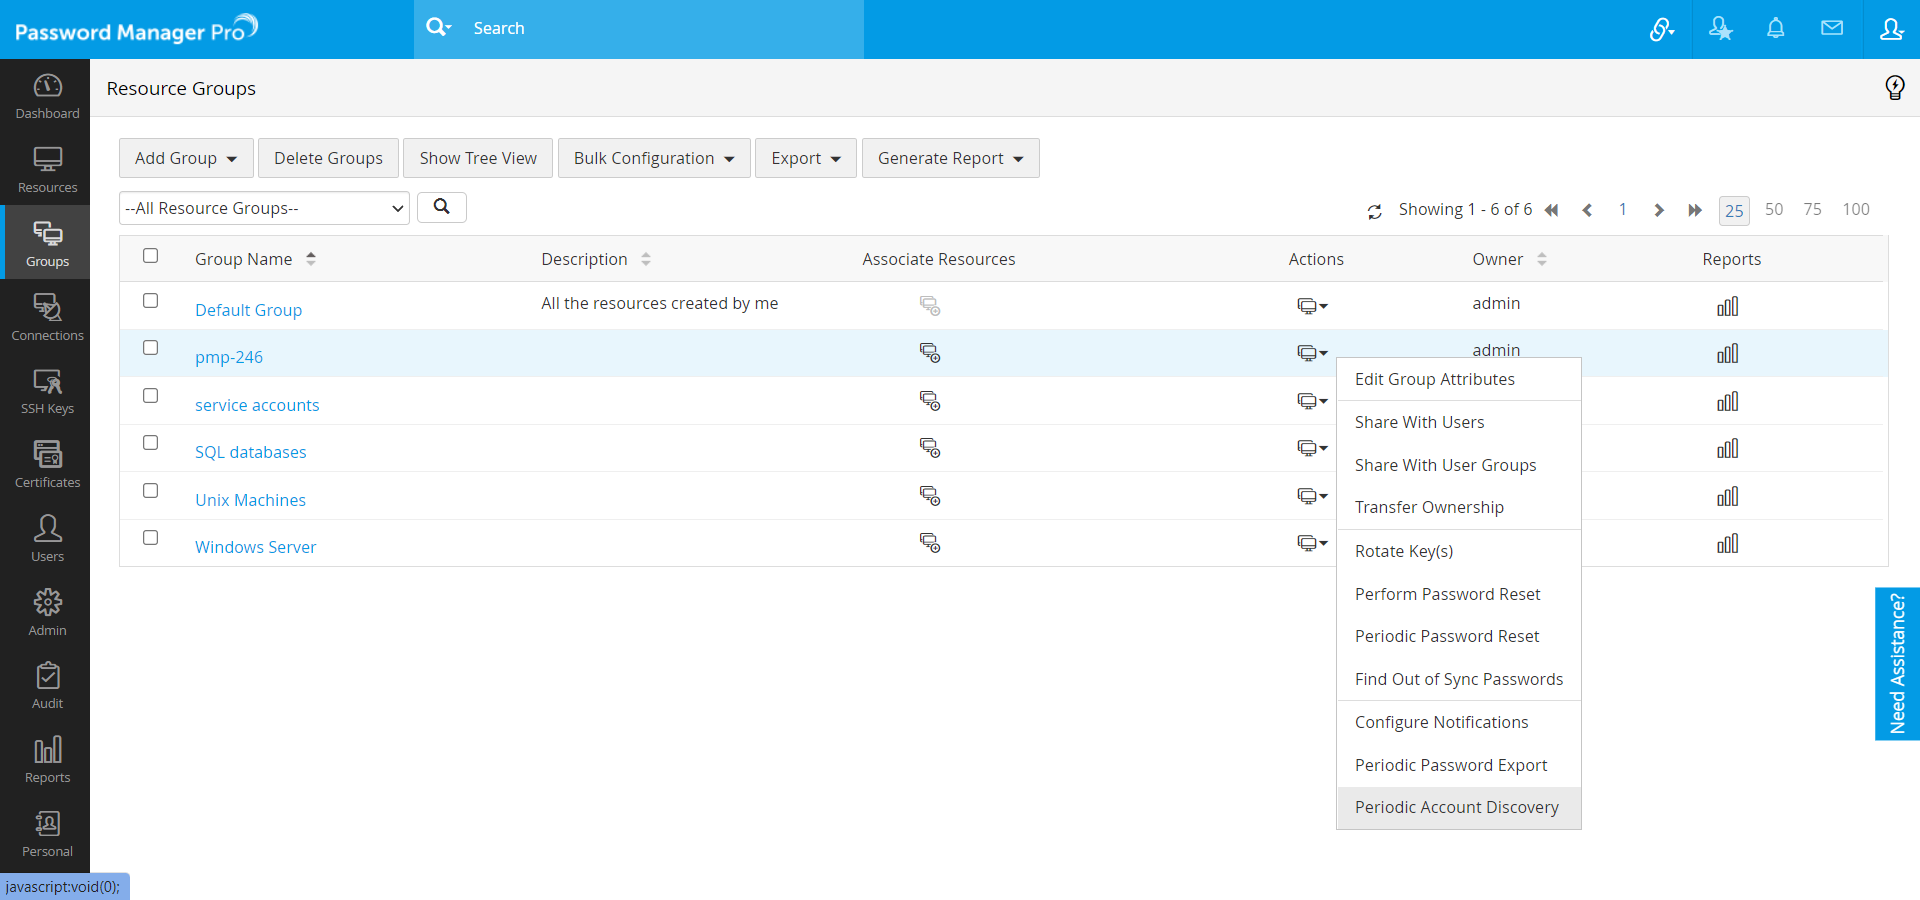Open the All Resource Groups filter combo box
The height and width of the screenshot is (900, 1920).
pos(264,208)
